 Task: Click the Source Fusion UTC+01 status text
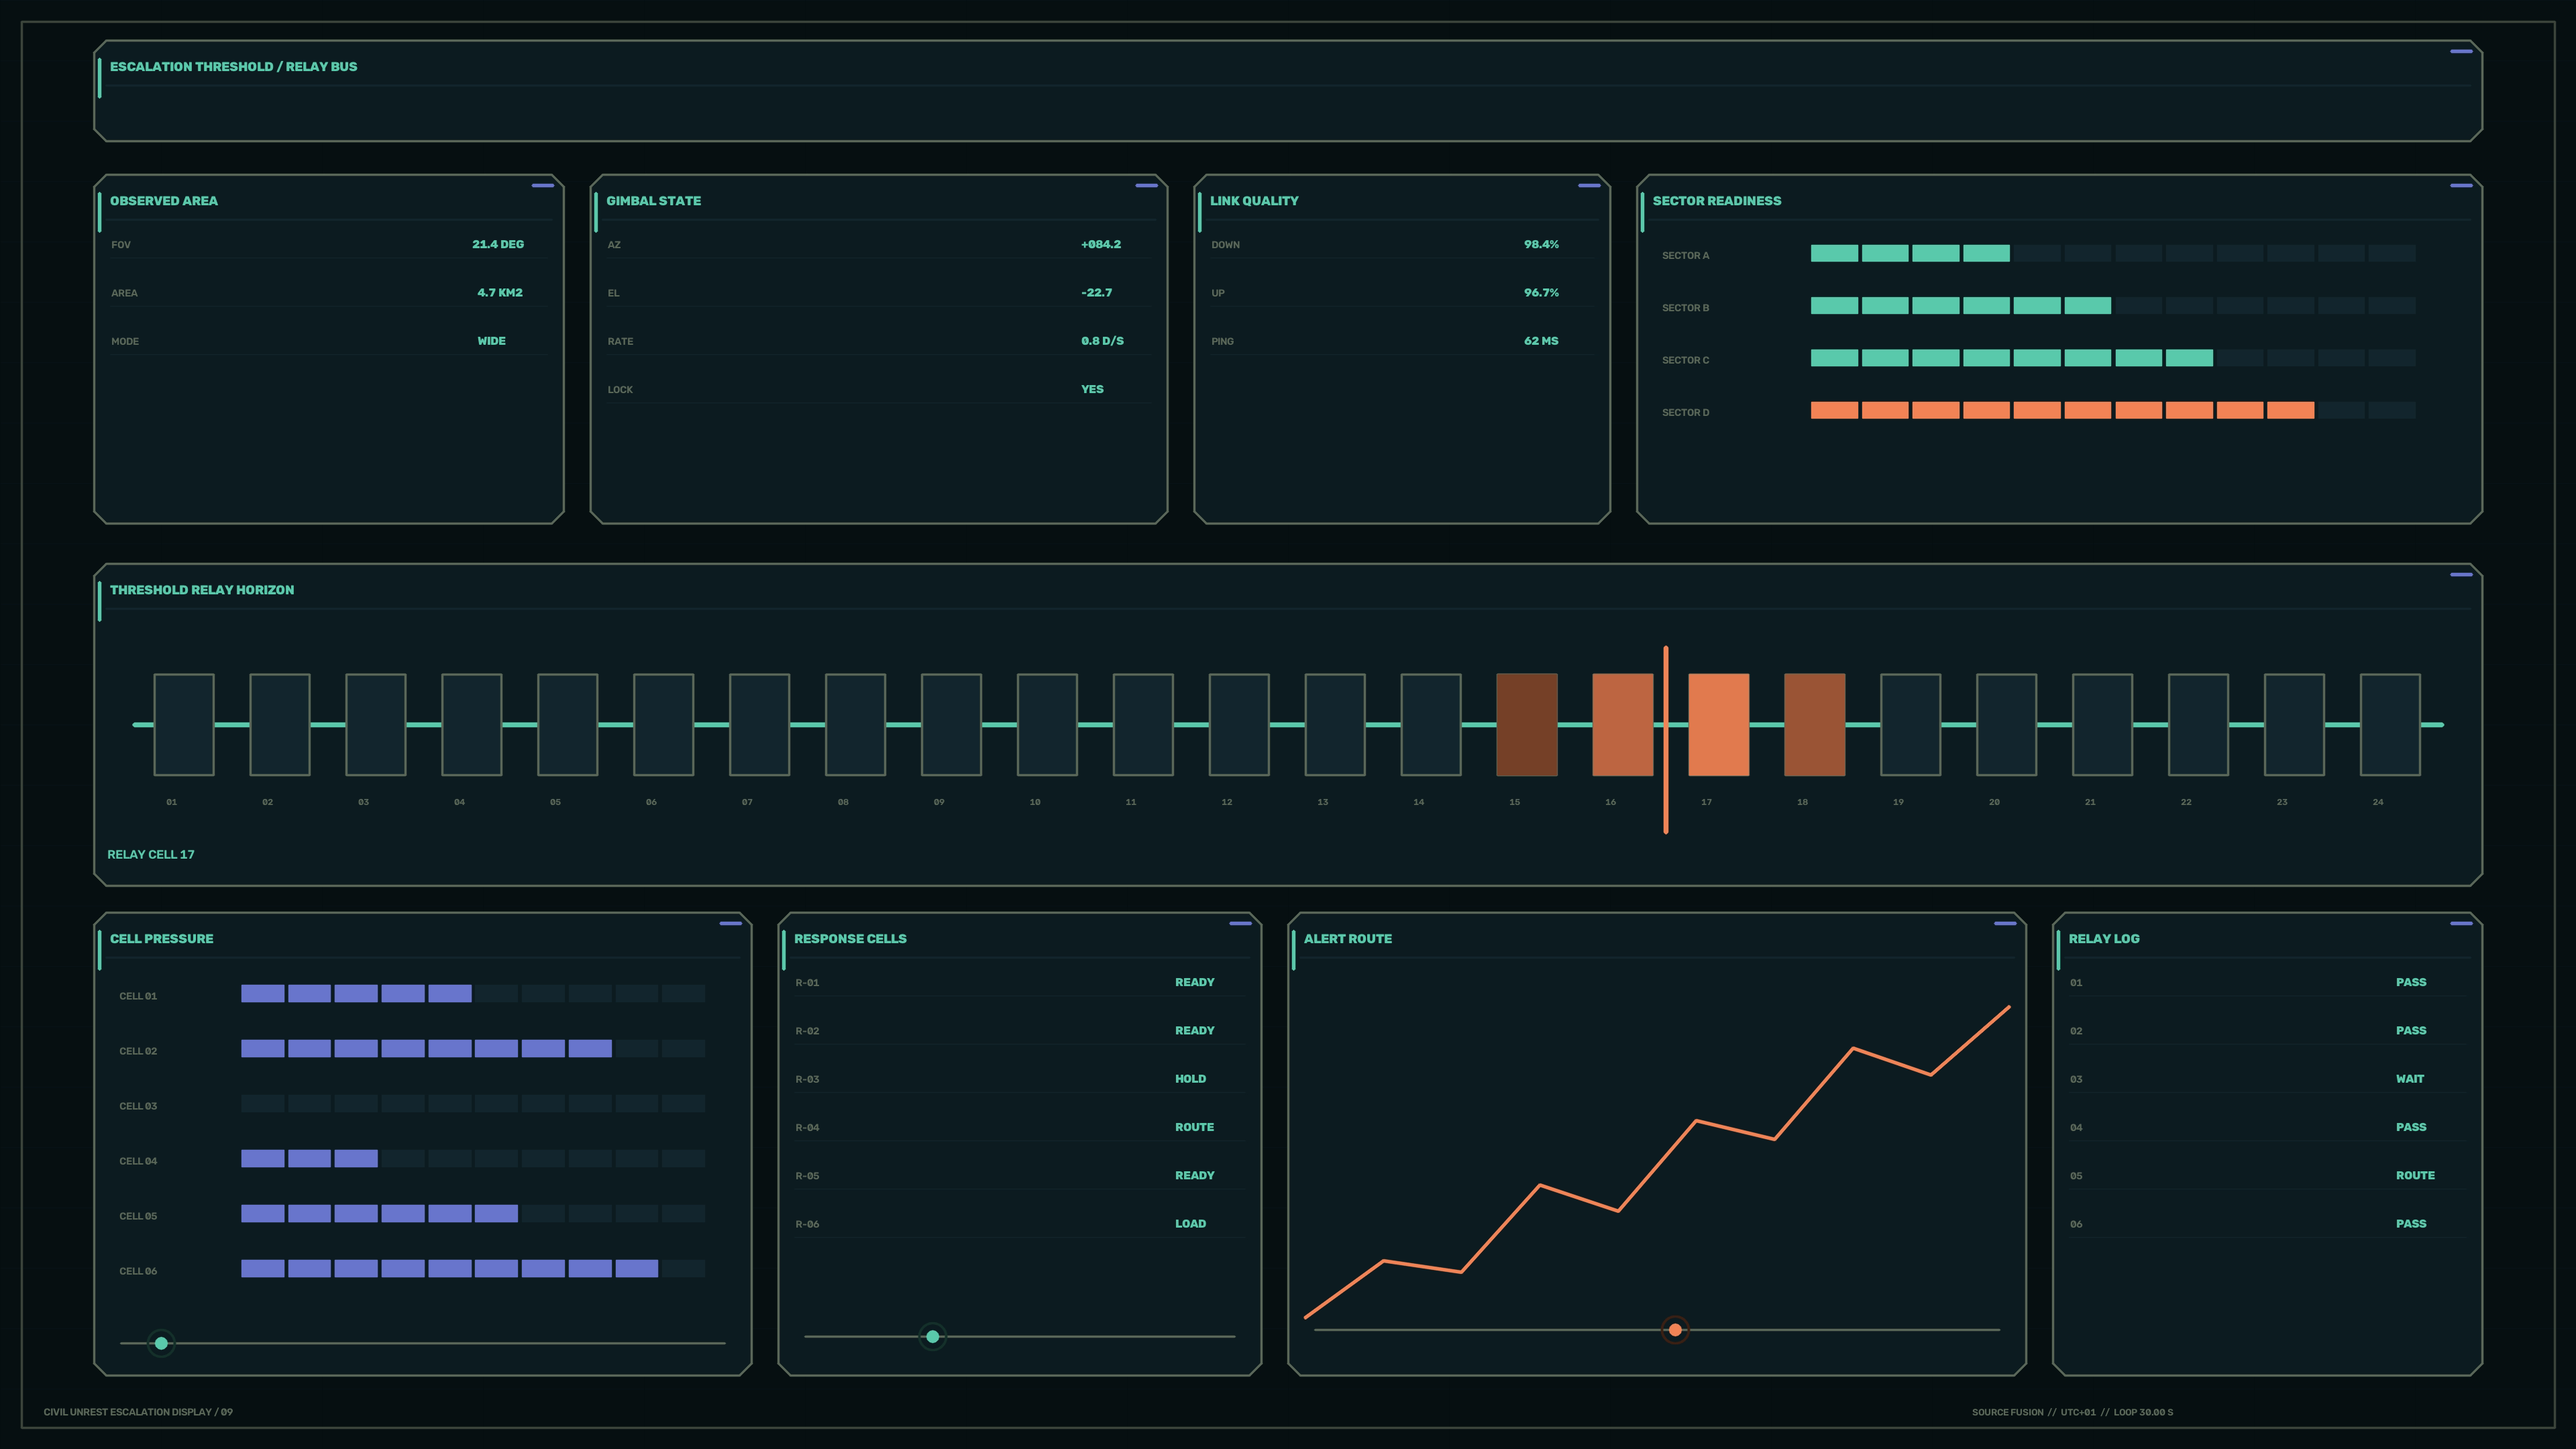click(x=2072, y=1412)
